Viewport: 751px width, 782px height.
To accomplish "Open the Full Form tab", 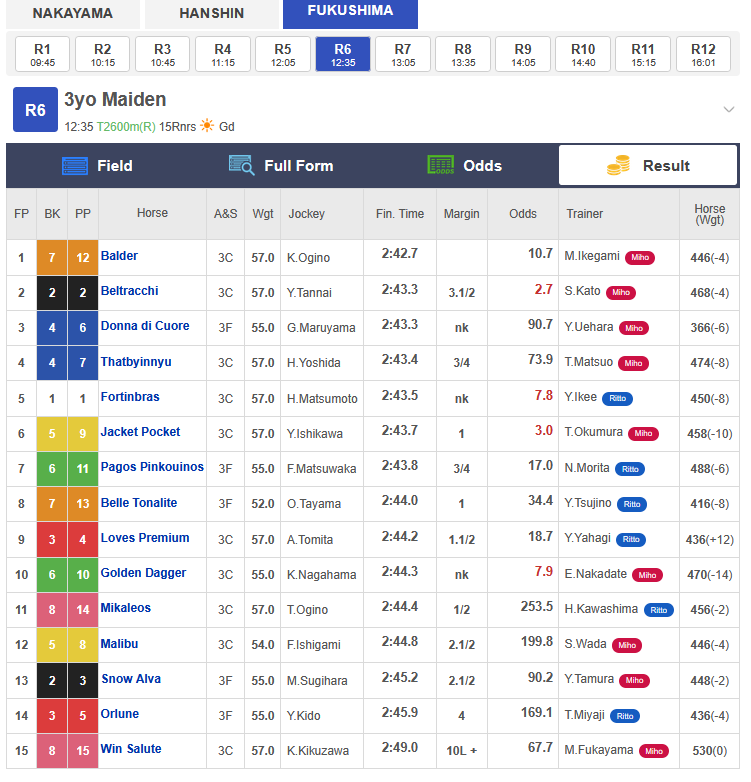I will coord(281,166).
